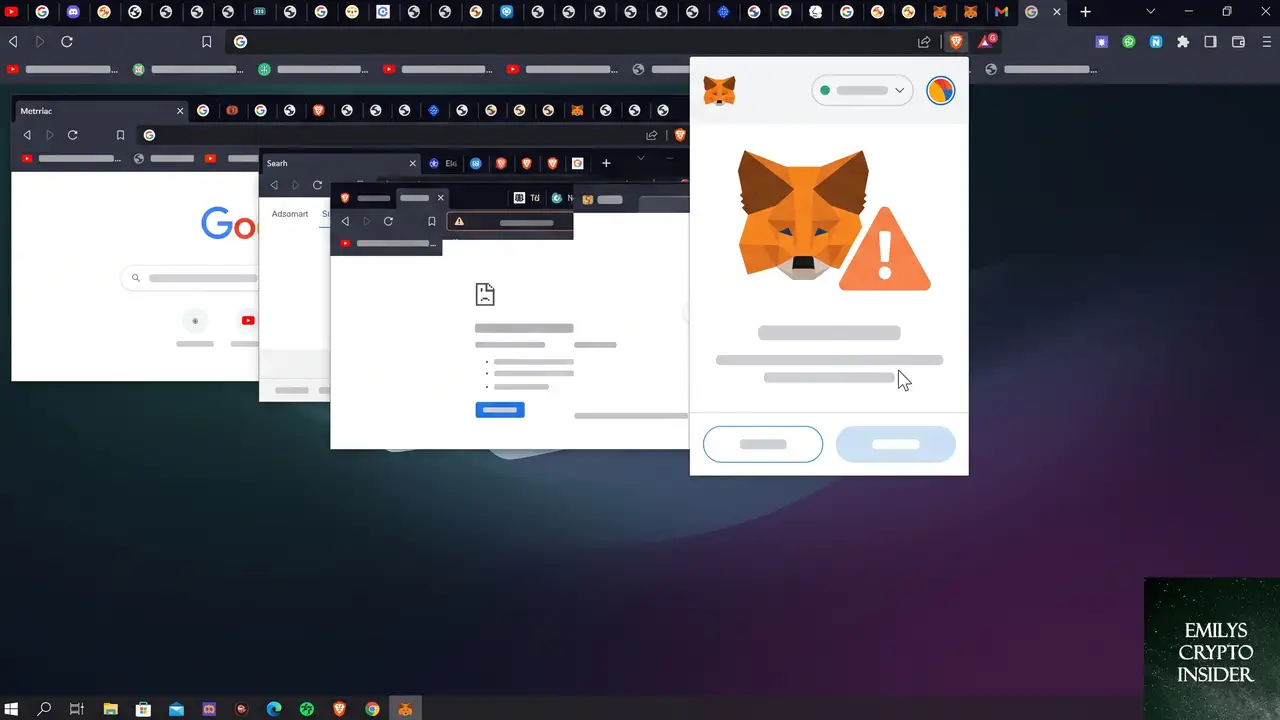1280x720 pixels.
Task: Reload the page in the Searh window
Action: [x=318, y=185]
